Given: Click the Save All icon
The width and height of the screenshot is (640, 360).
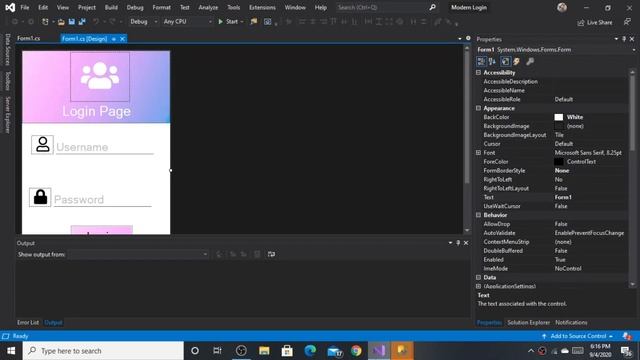Looking at the screenshot, I should click(82, 22).
